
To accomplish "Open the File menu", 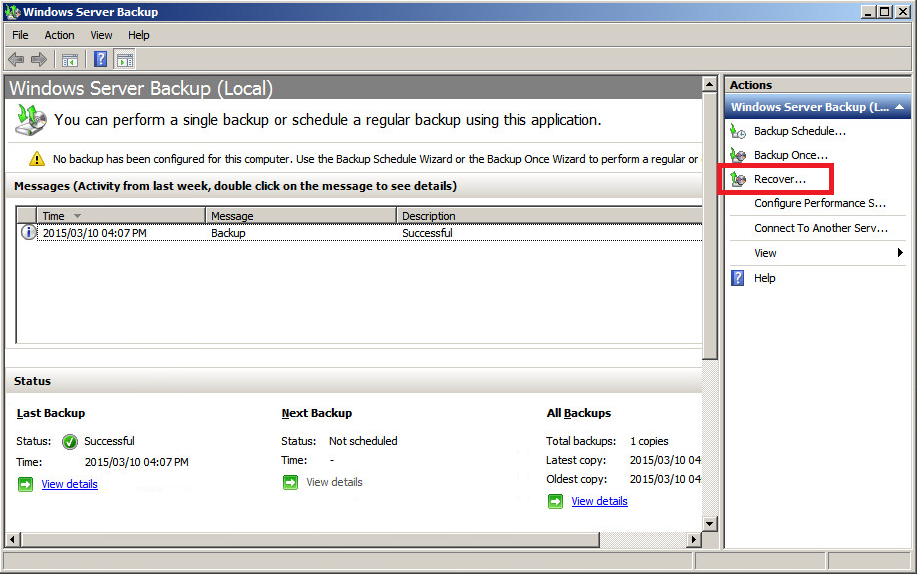I will [20, 35].
